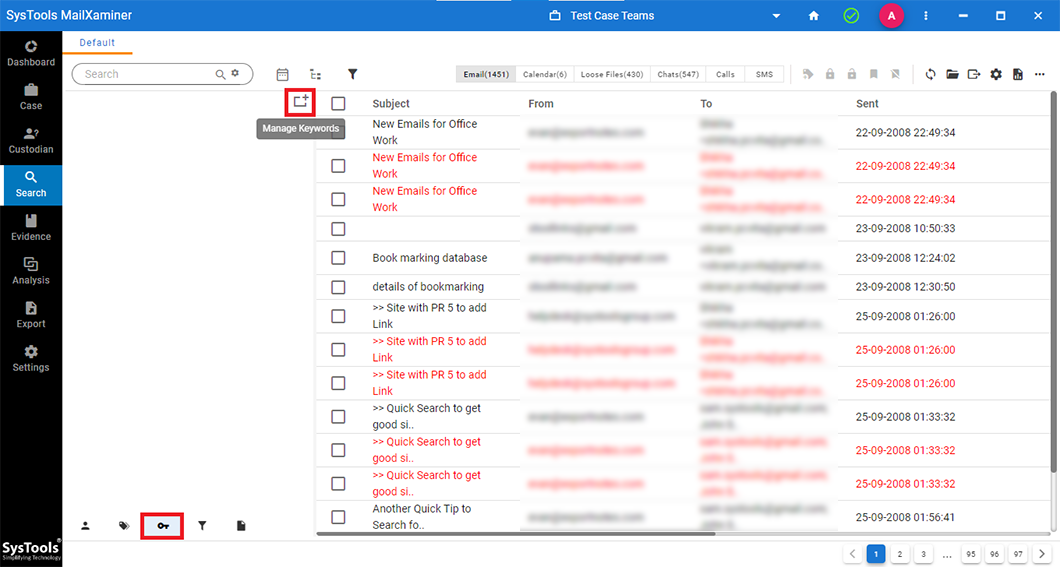
Task: Click the person icon in bottom panel
Action: [85, 526]
